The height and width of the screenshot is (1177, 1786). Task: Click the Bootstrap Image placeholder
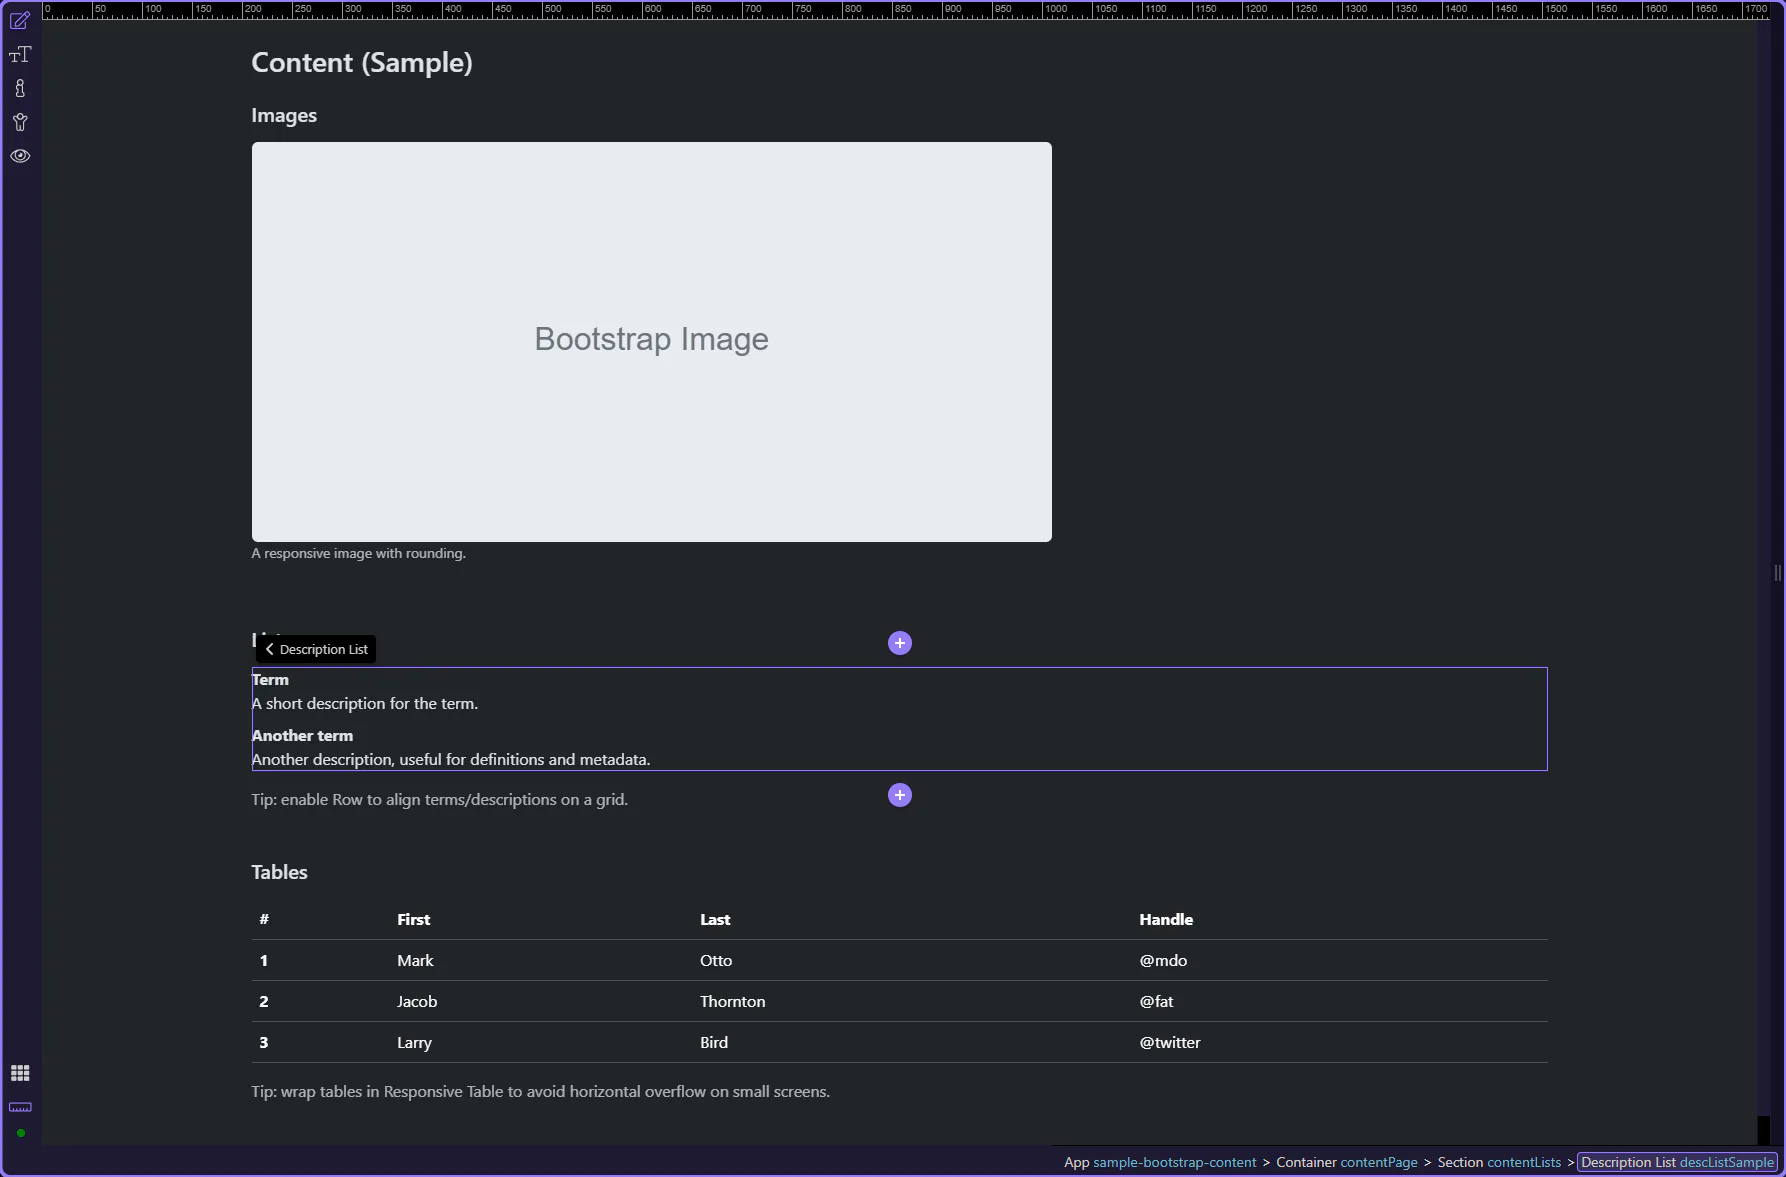coord(651,341)
